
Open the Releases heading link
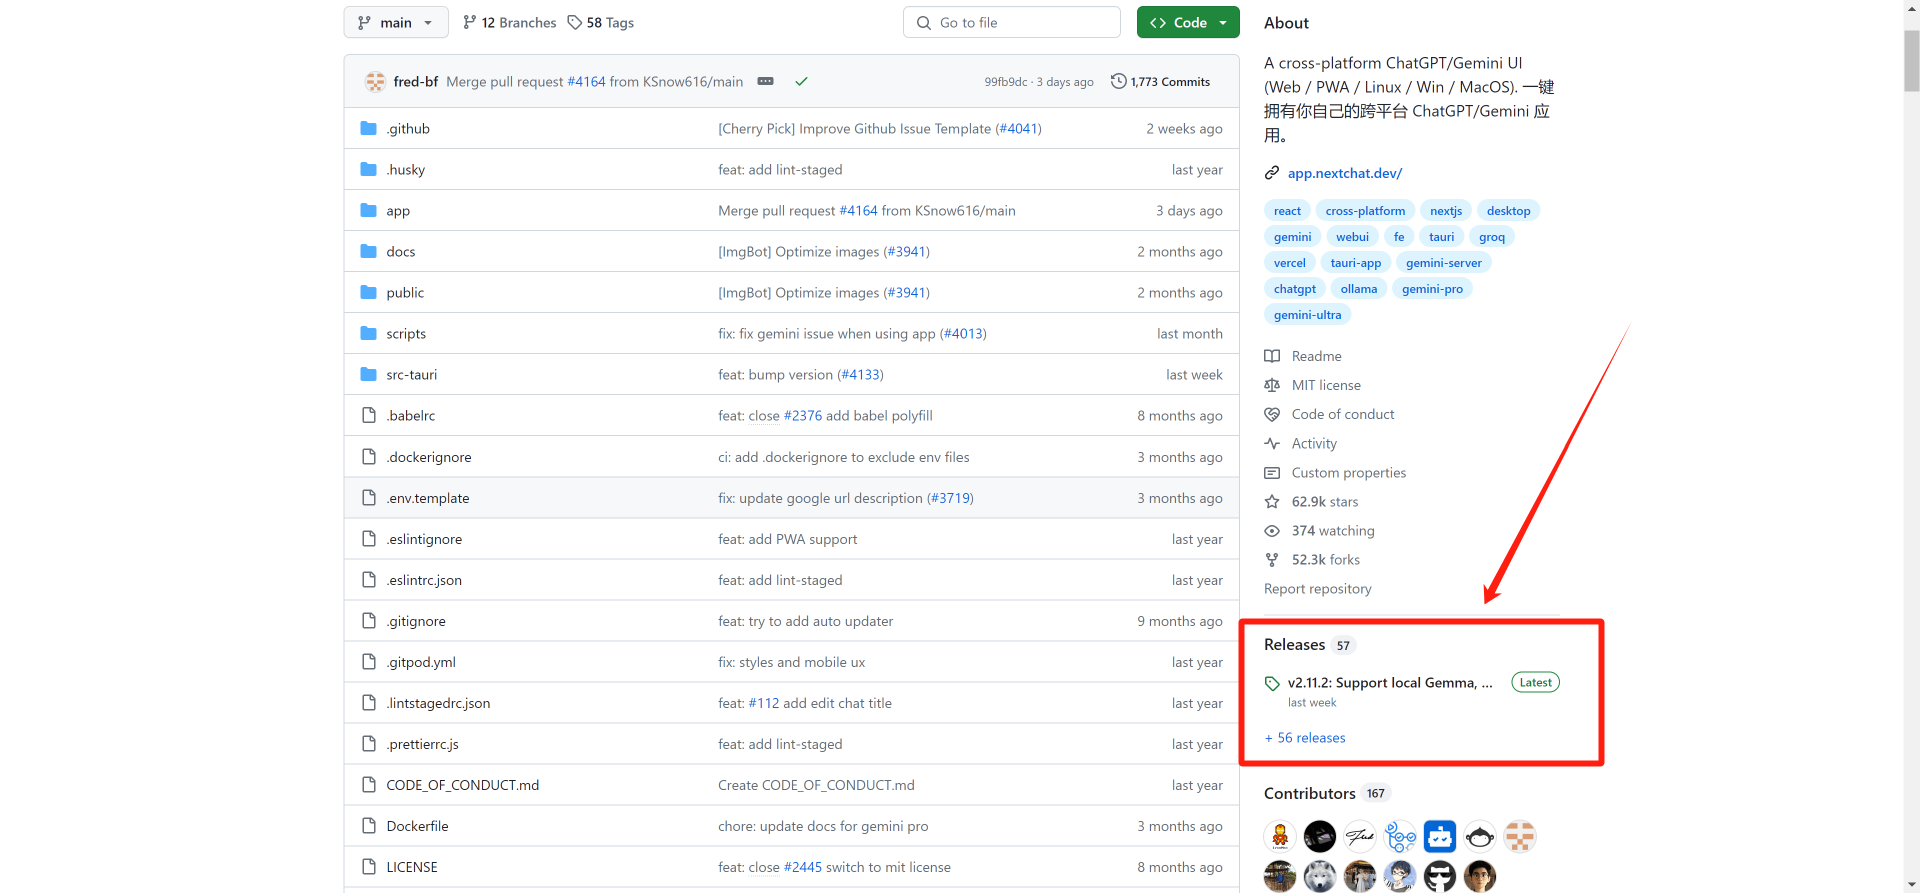click(1294, 645)
